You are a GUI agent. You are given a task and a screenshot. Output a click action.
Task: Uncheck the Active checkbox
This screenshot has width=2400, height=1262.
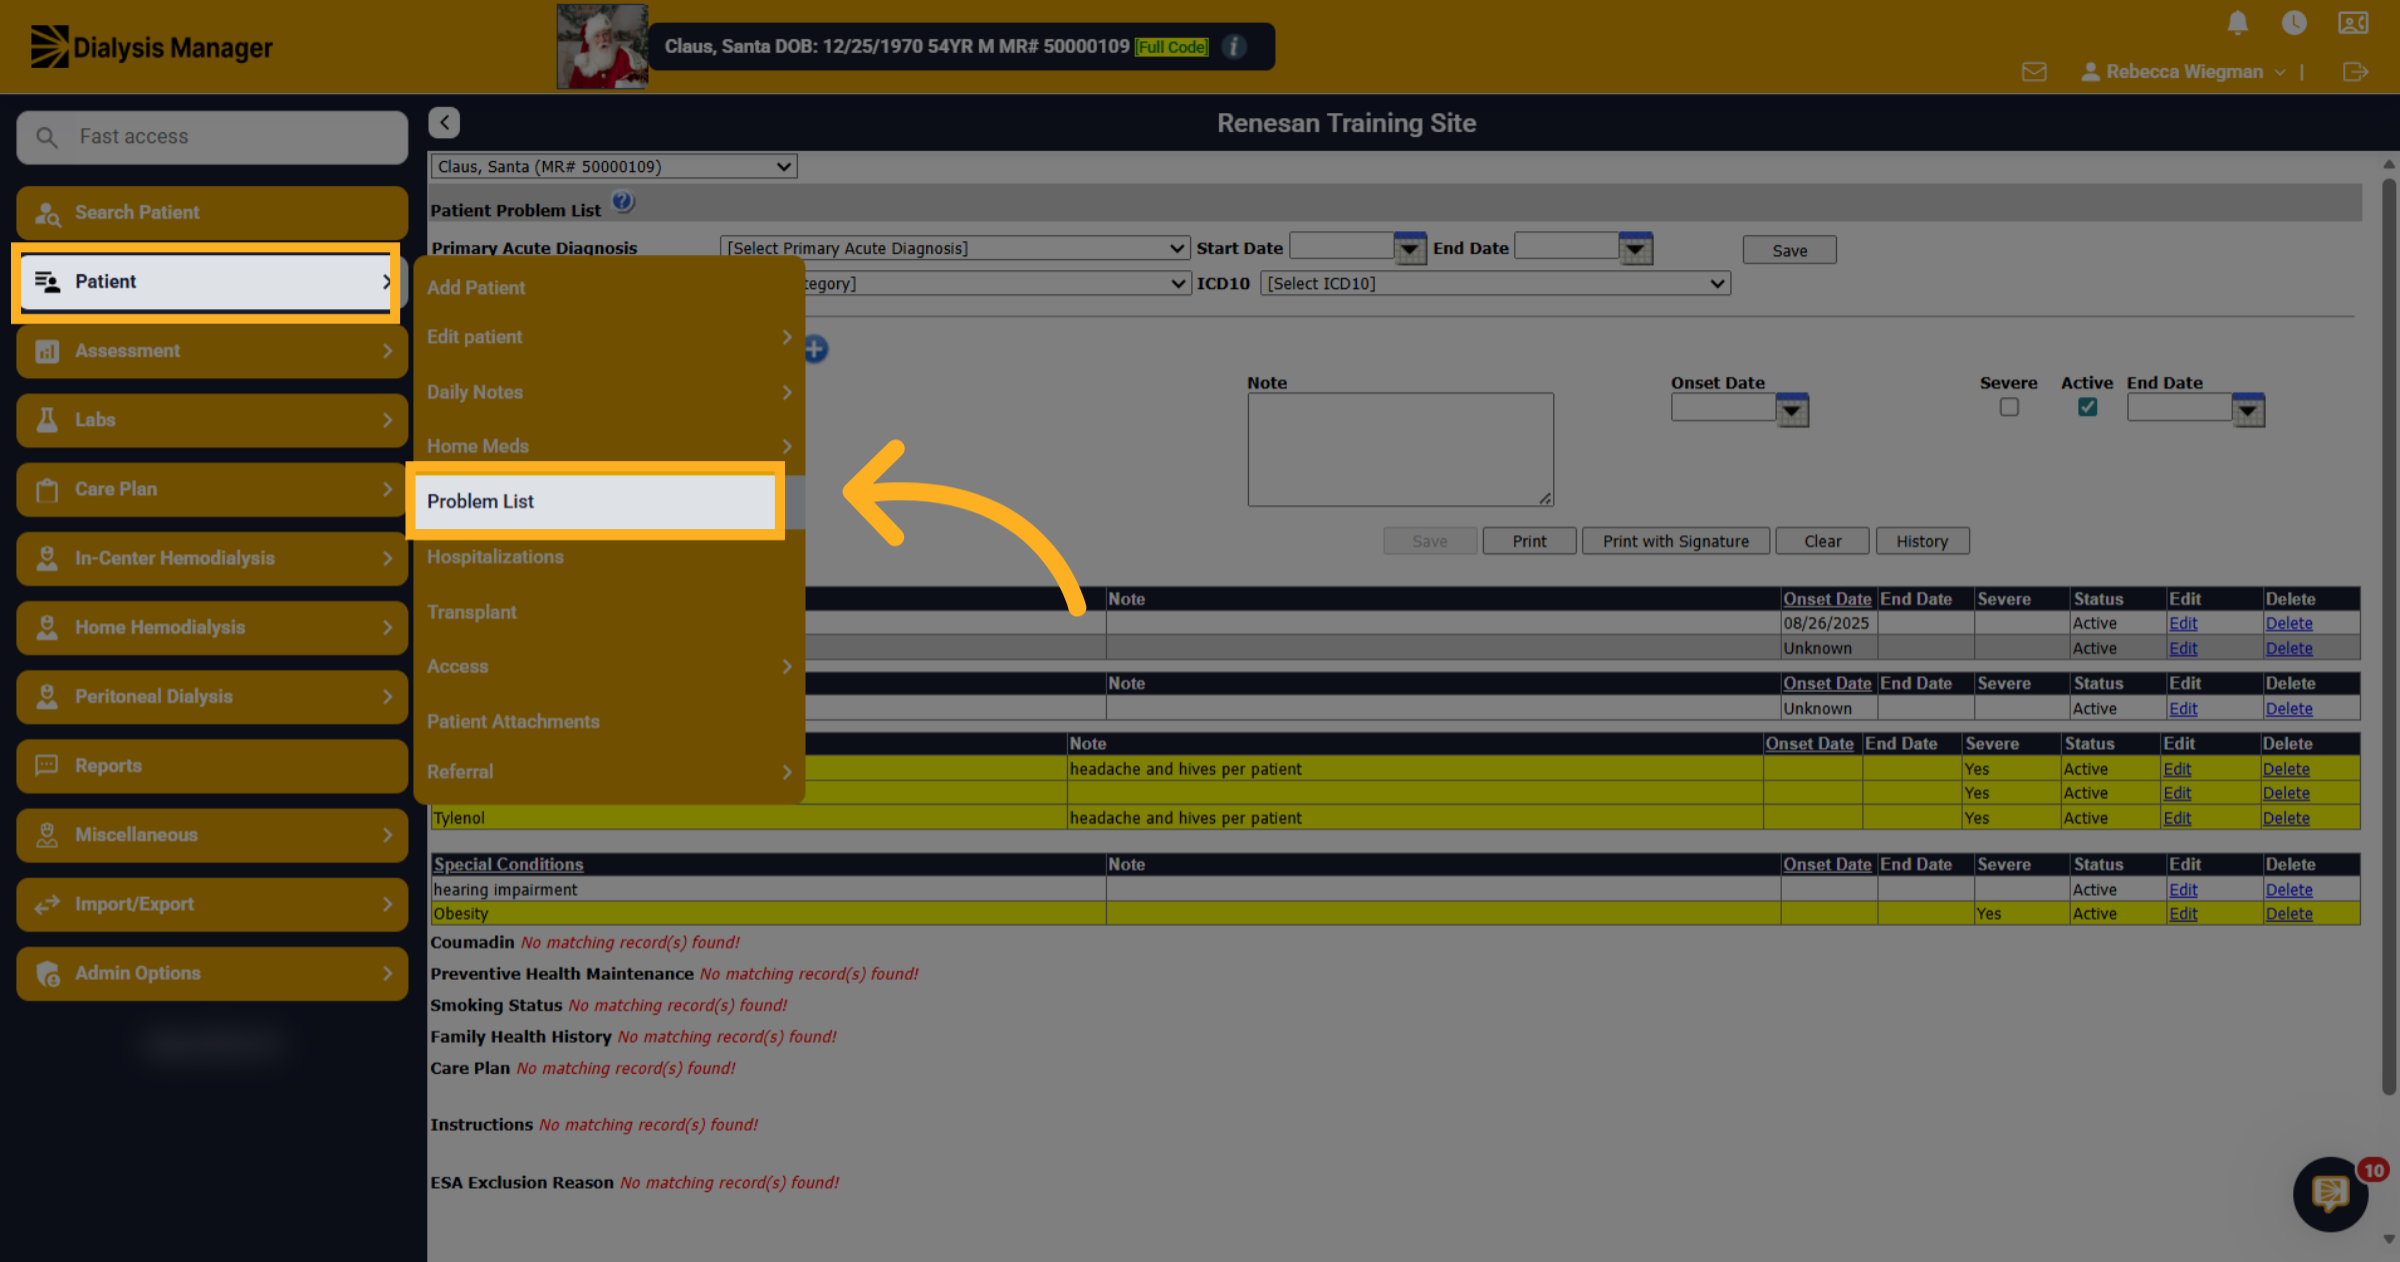click(x=2087, y=407)
